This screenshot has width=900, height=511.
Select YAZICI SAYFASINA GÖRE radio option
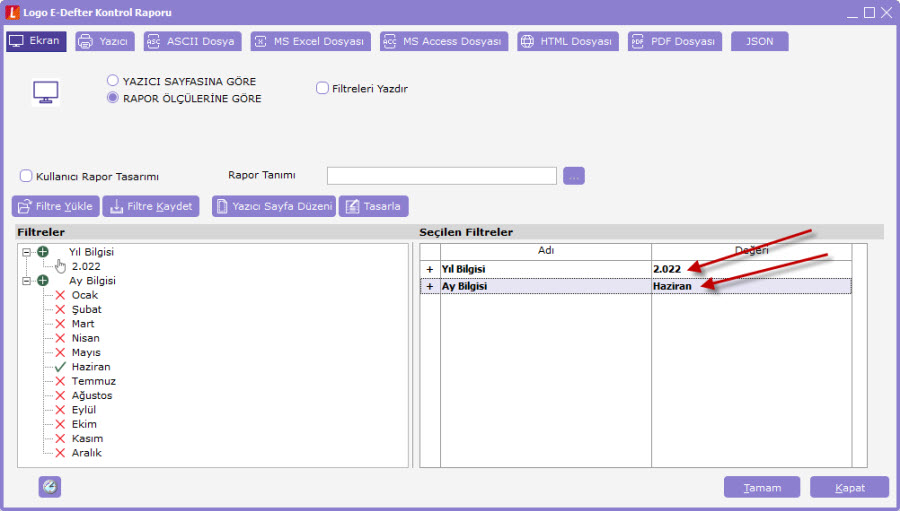(x=113, y=81)
